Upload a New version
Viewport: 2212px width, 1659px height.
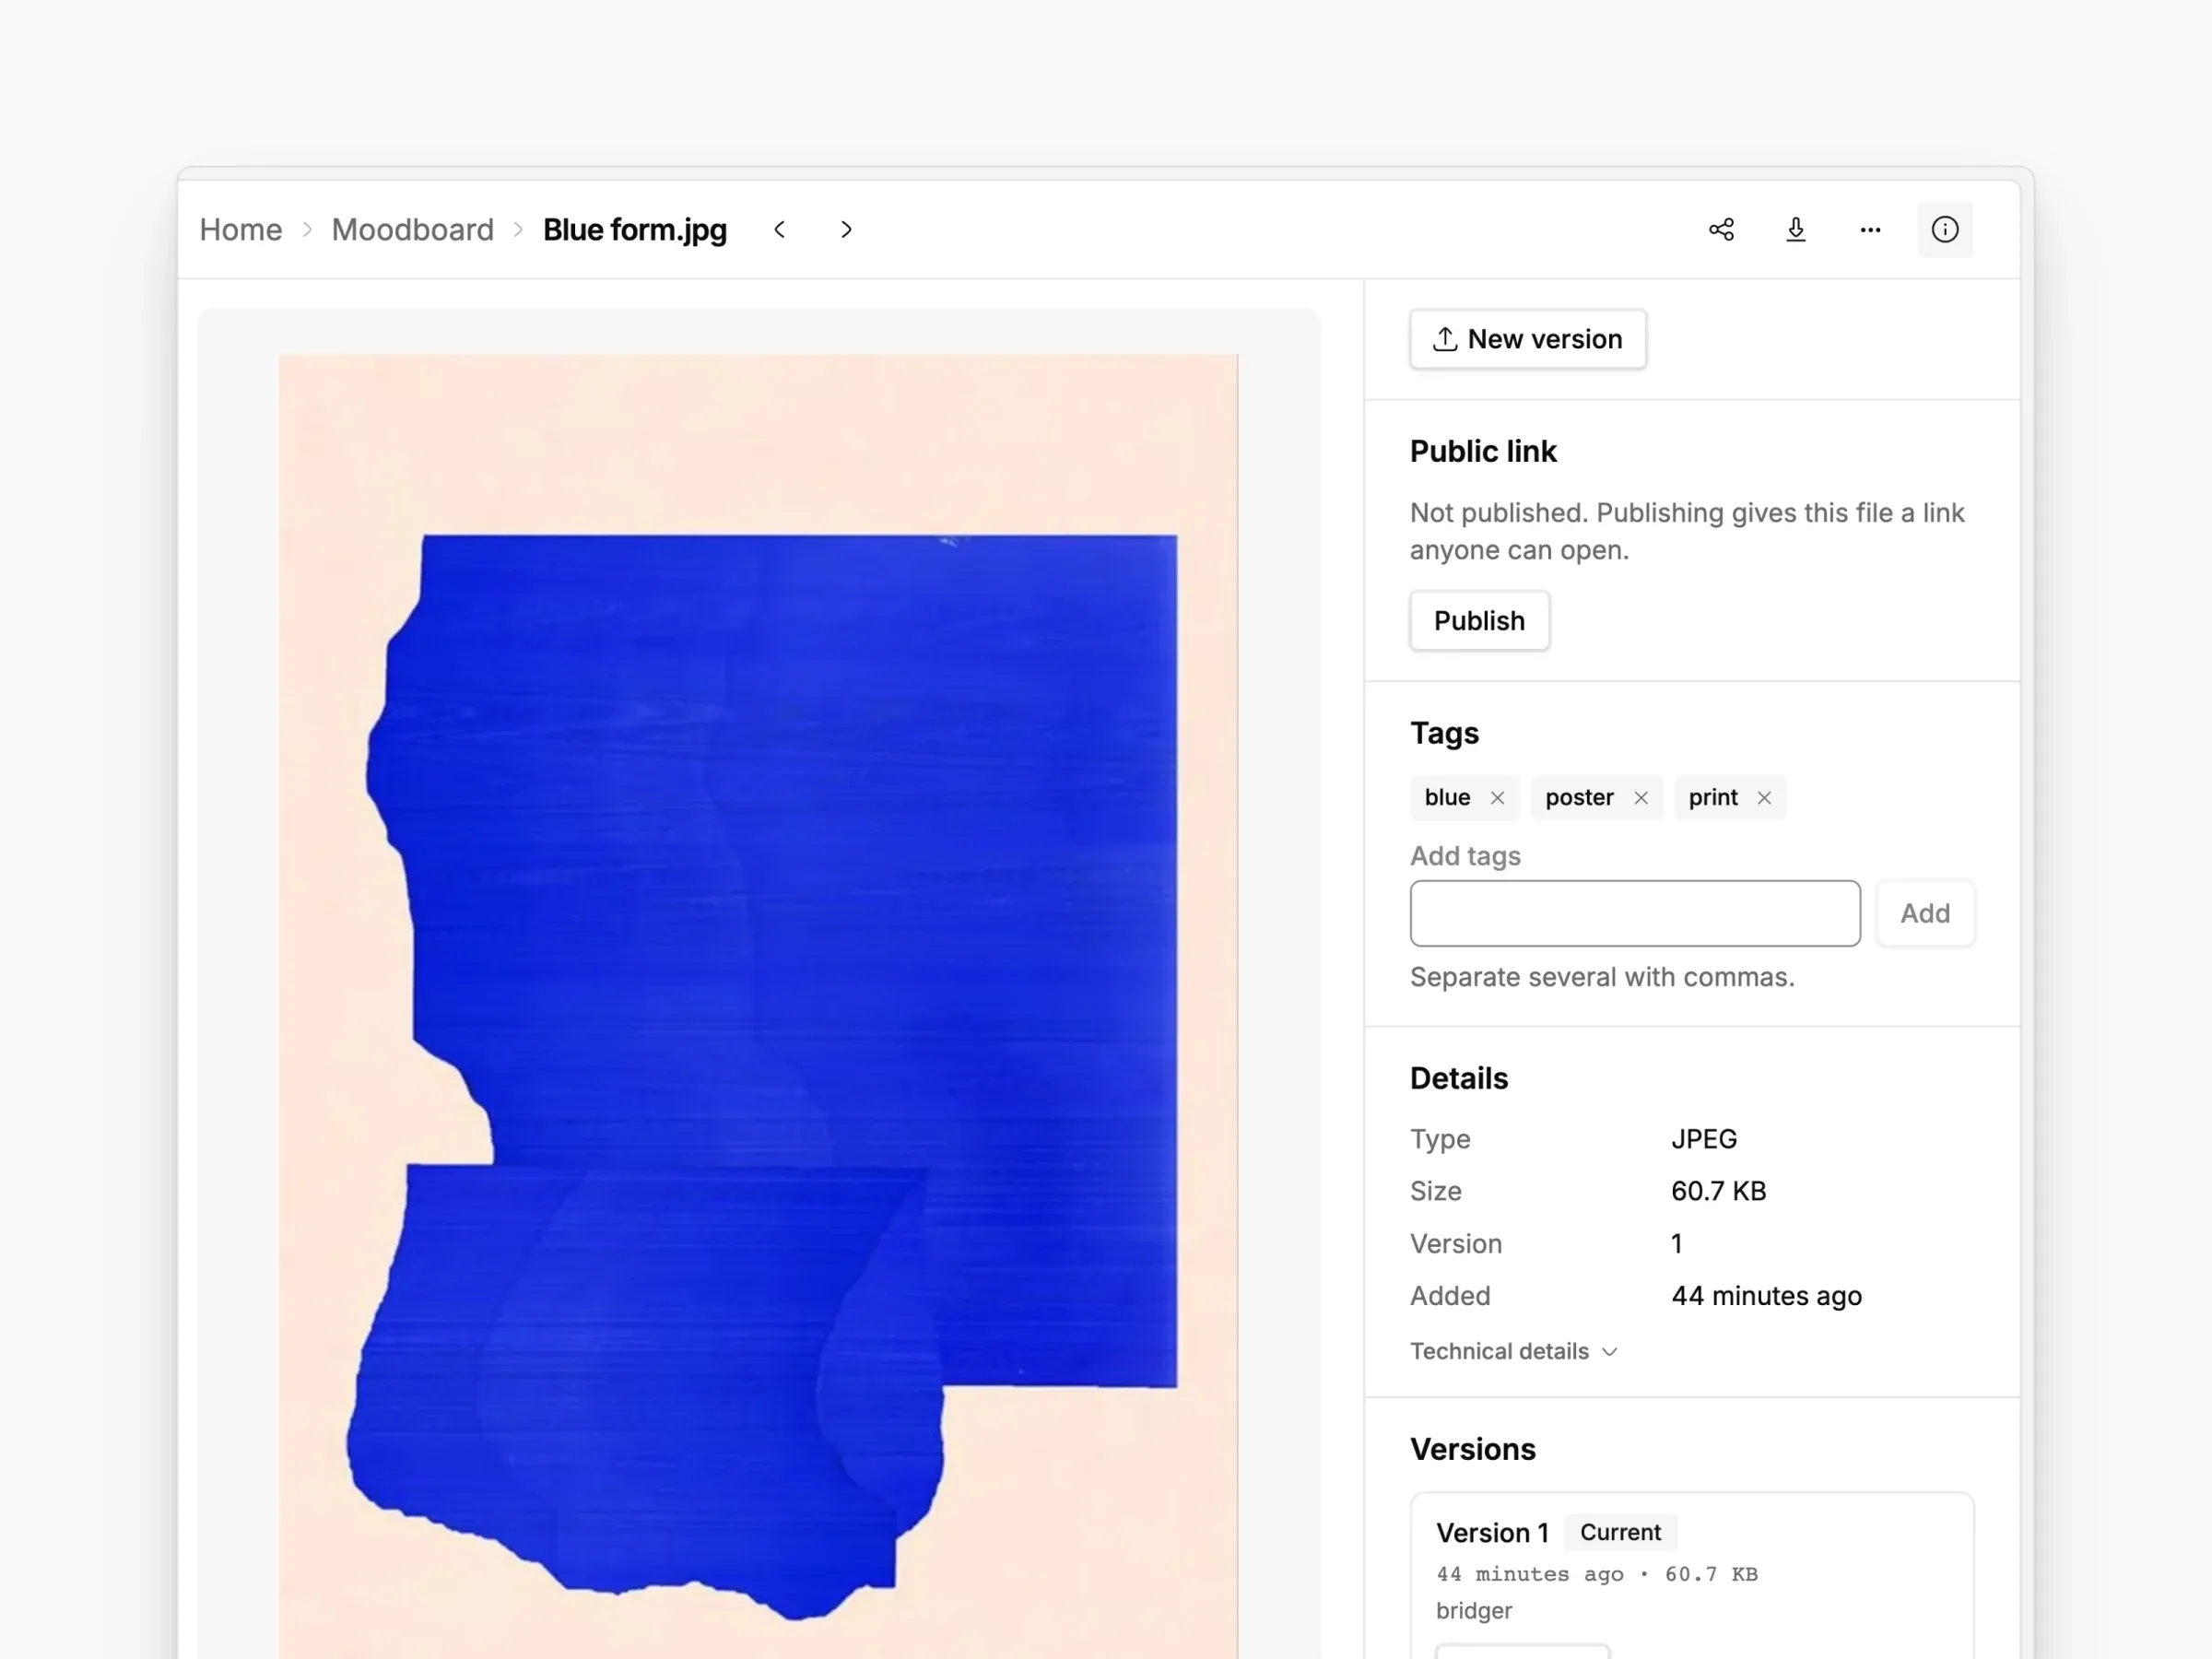[x=1528, y=339]
